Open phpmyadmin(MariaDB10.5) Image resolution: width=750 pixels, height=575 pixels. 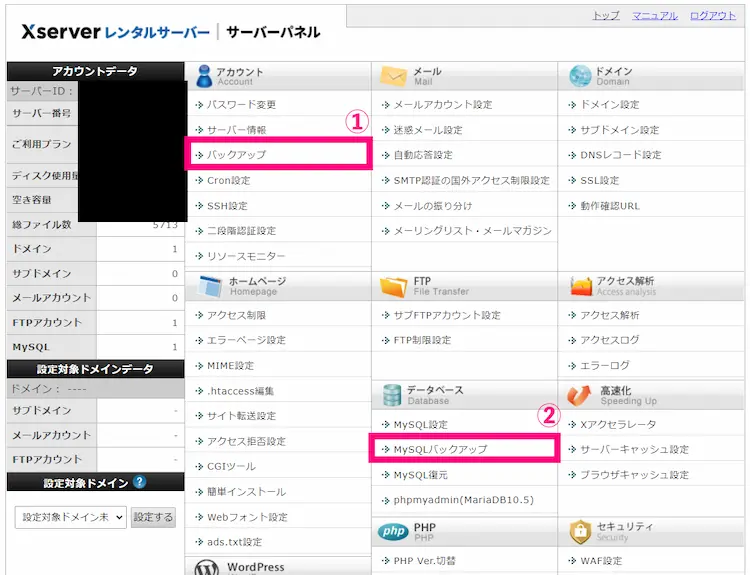click(463, 500)
